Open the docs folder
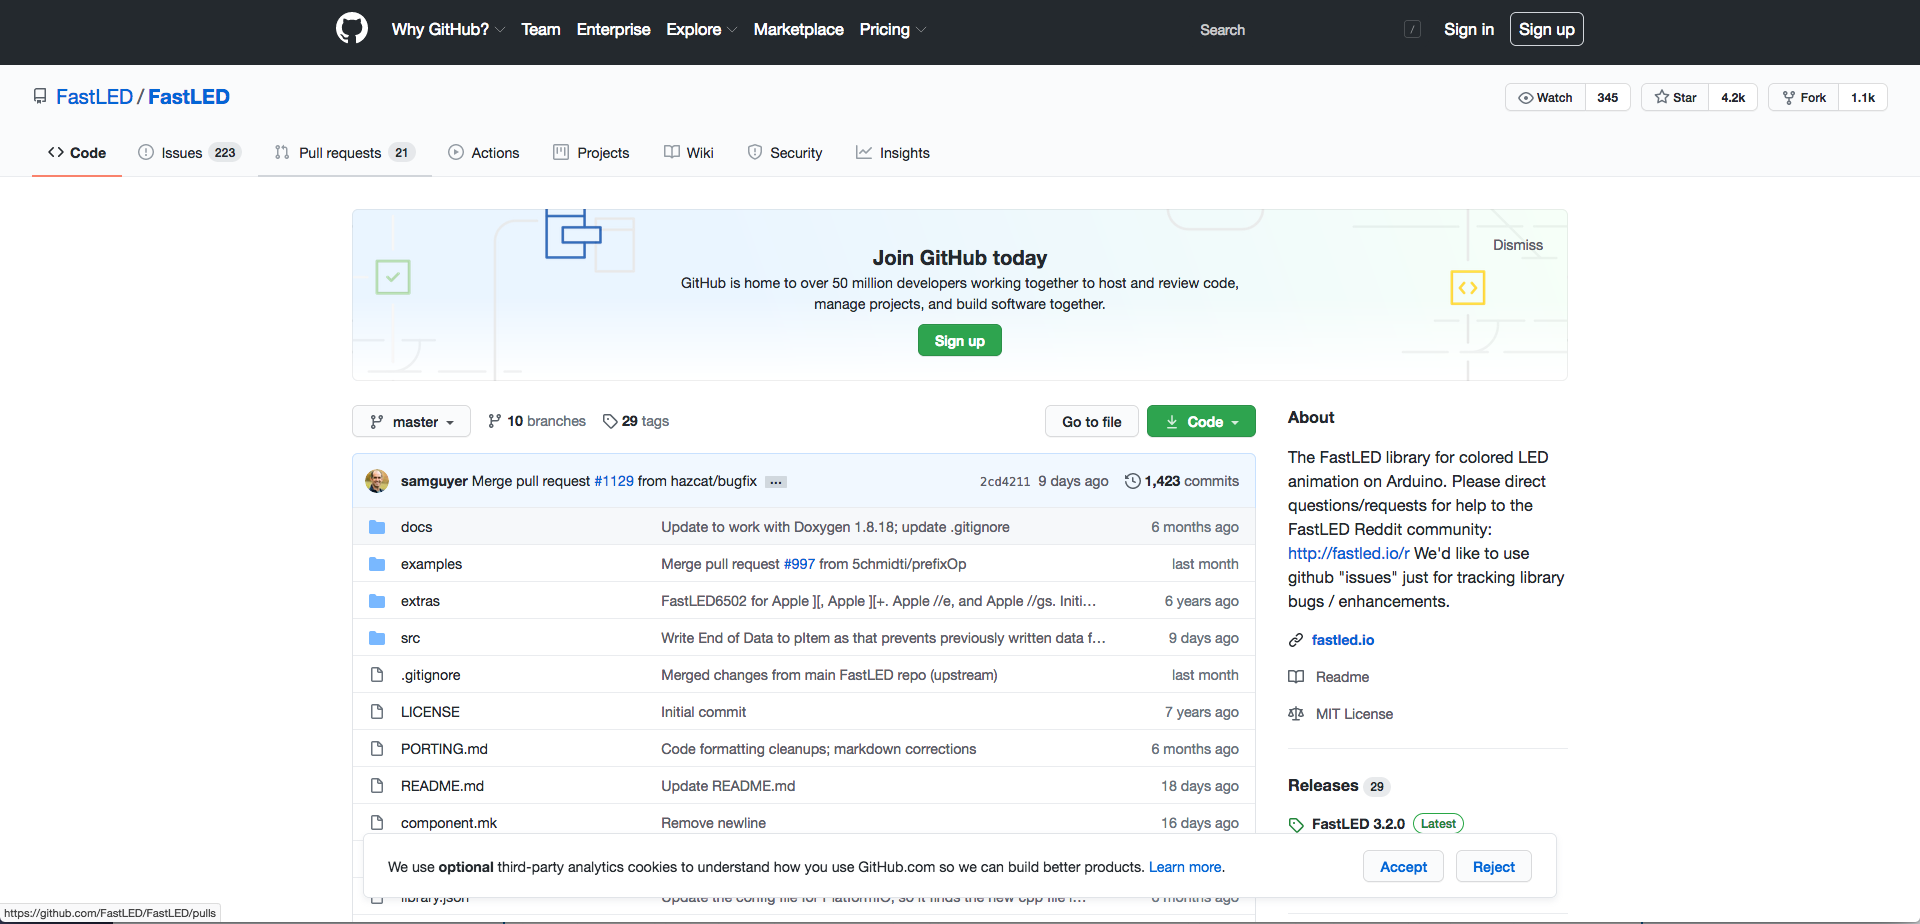 click(416, 527)
